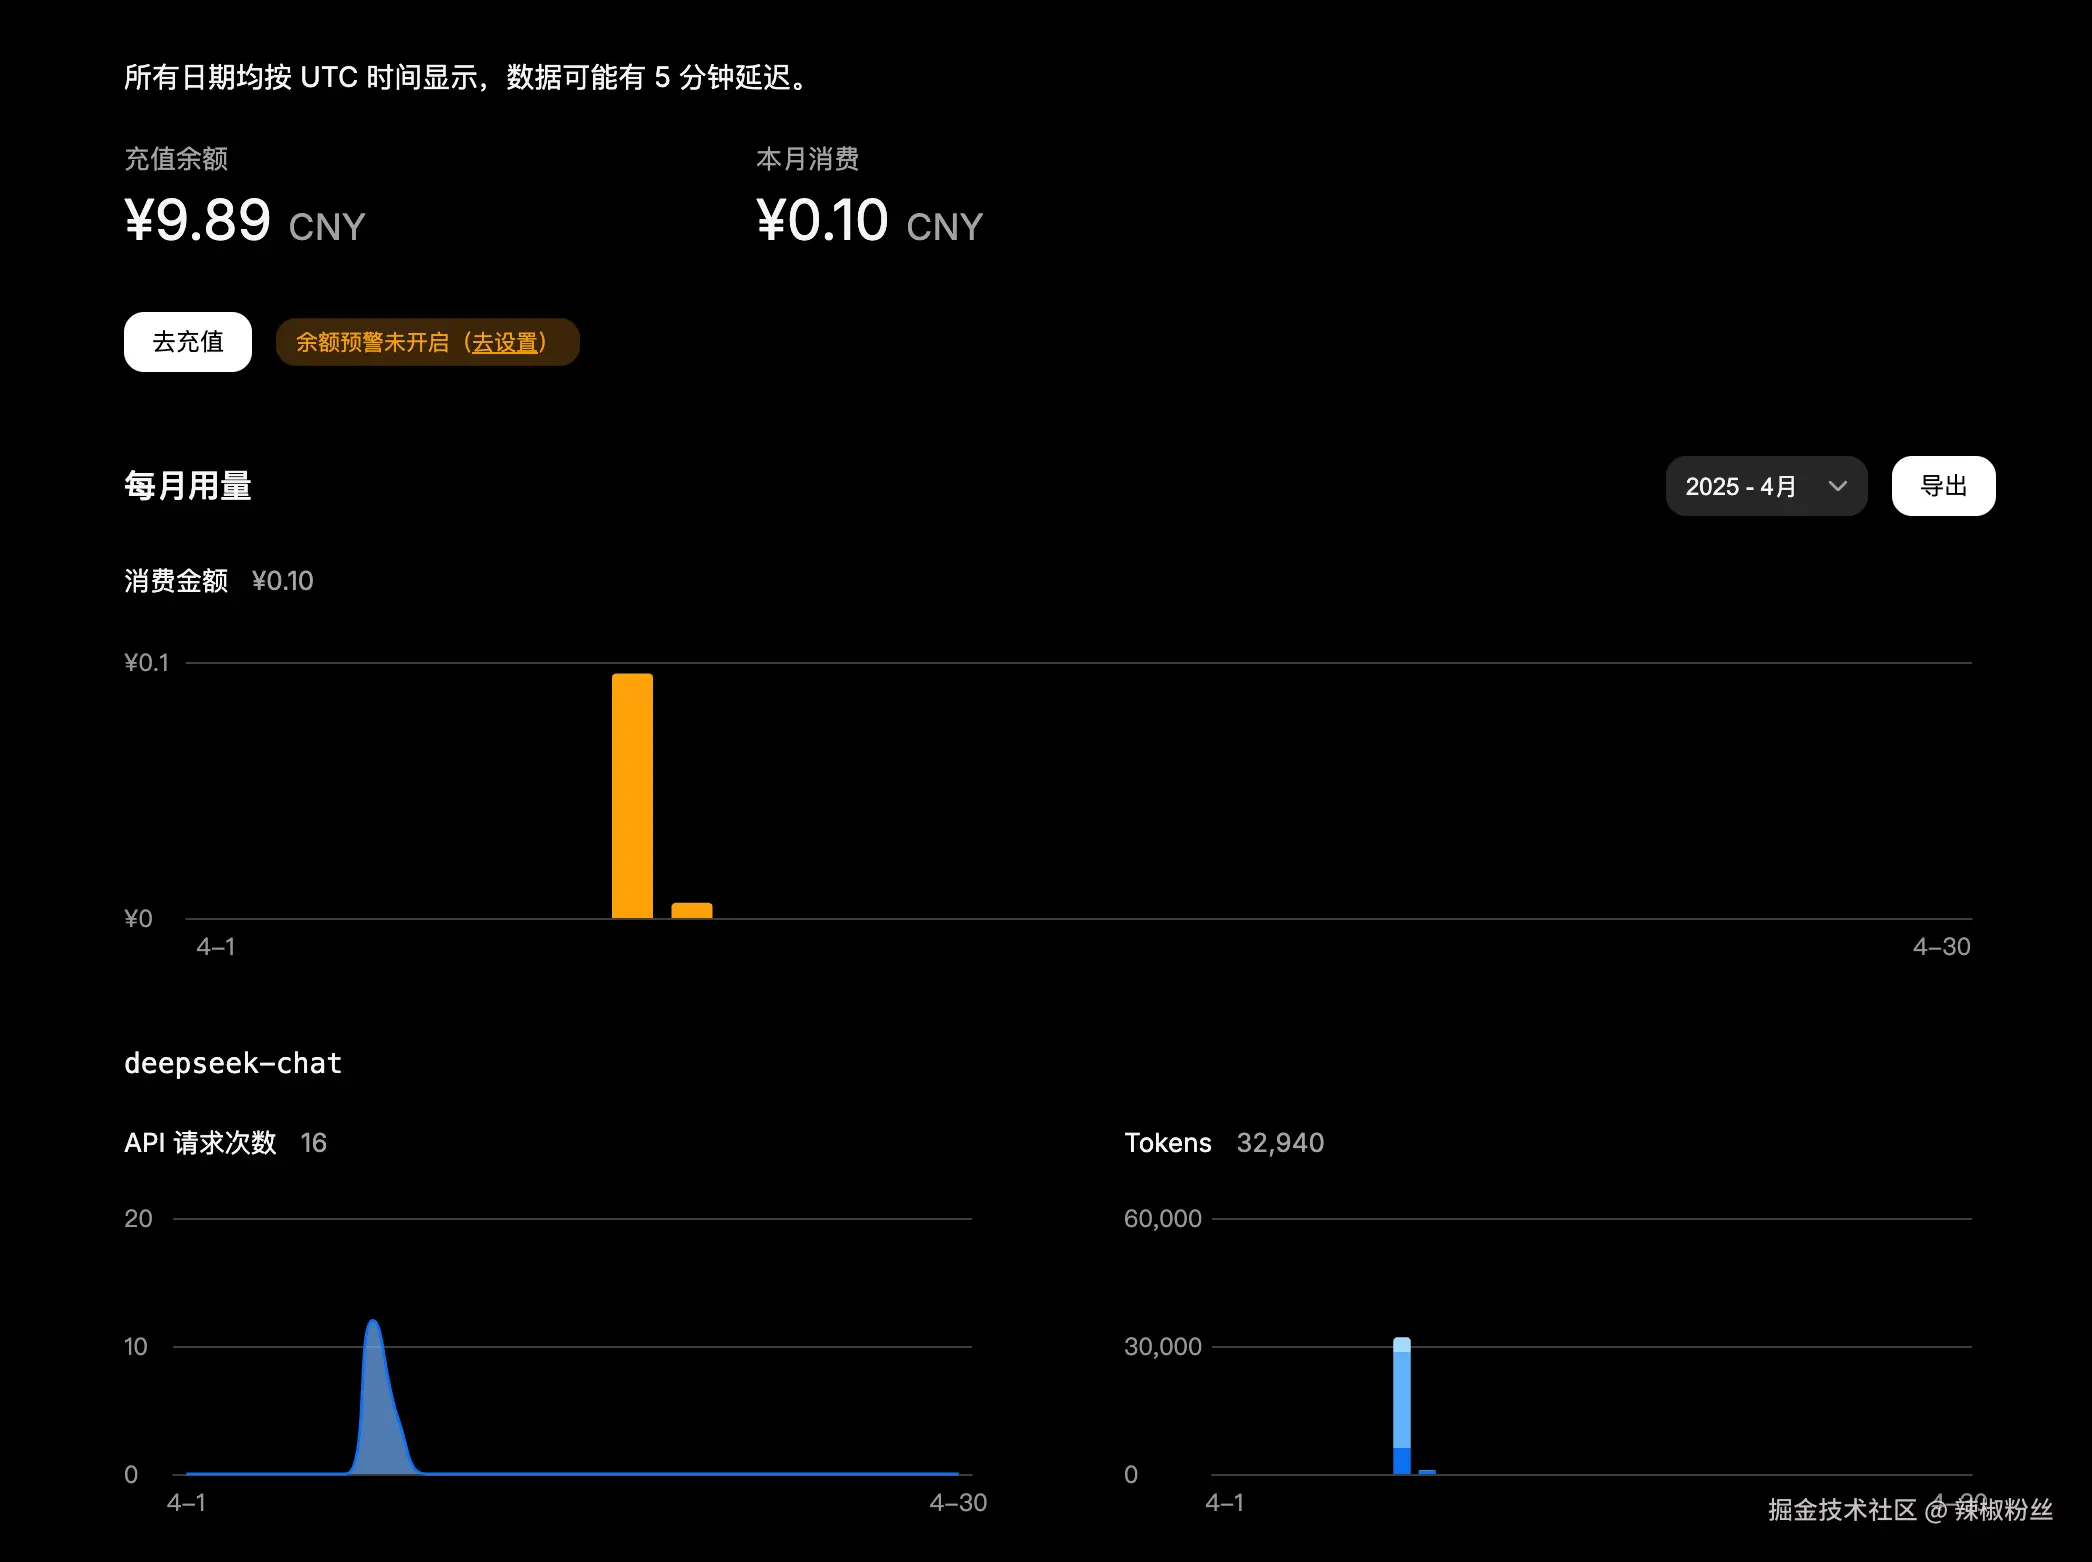Click the 导出 export button
The image size is (2092, 1562).
pos(1942,486)
